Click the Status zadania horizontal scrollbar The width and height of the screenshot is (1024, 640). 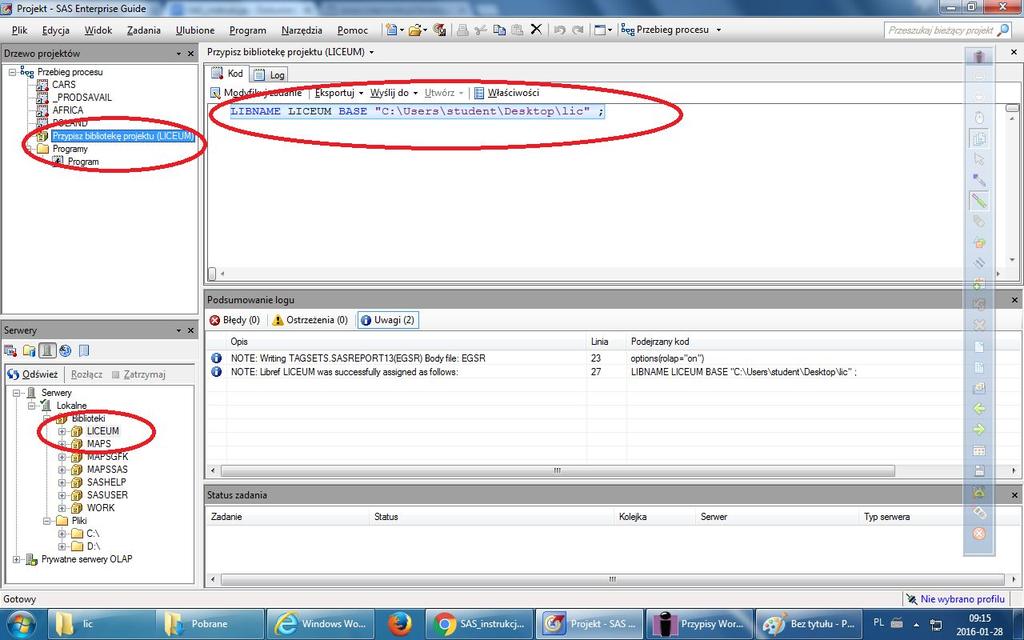click(x=612, y=579)
